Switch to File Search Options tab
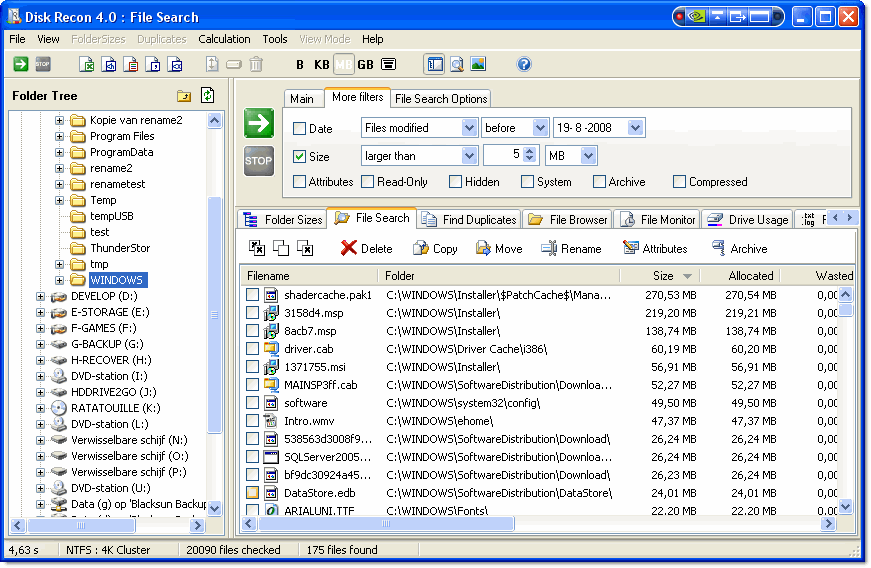Viewport: 871px width, 568px height. click(441, 99)
